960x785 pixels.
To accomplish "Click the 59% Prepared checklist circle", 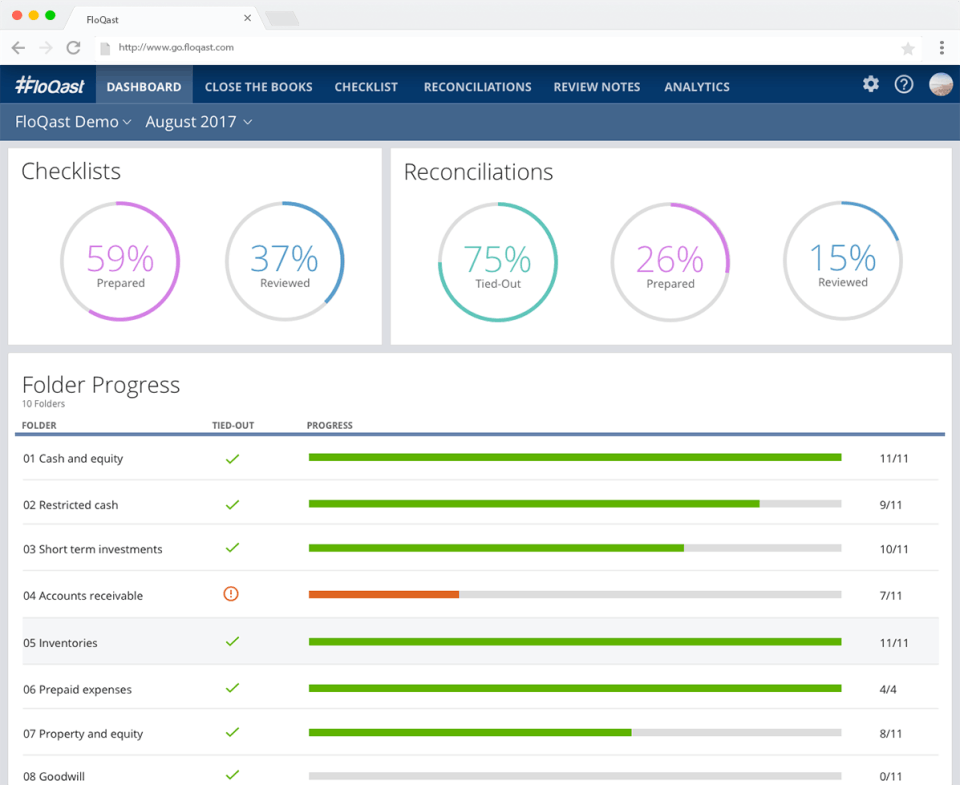I will tap(120, 262).
